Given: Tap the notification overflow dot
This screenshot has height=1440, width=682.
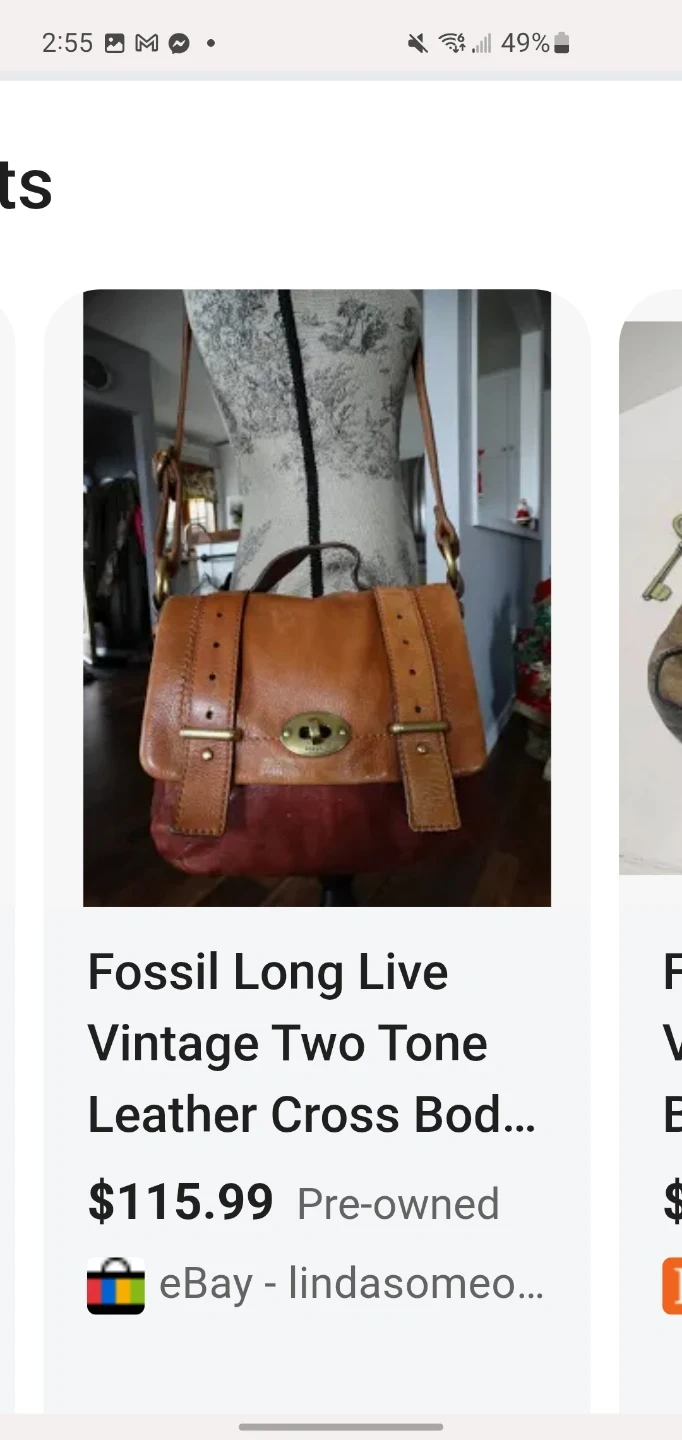Looking at the screenshot, I should pyautogui.click(x=211, y=43).
